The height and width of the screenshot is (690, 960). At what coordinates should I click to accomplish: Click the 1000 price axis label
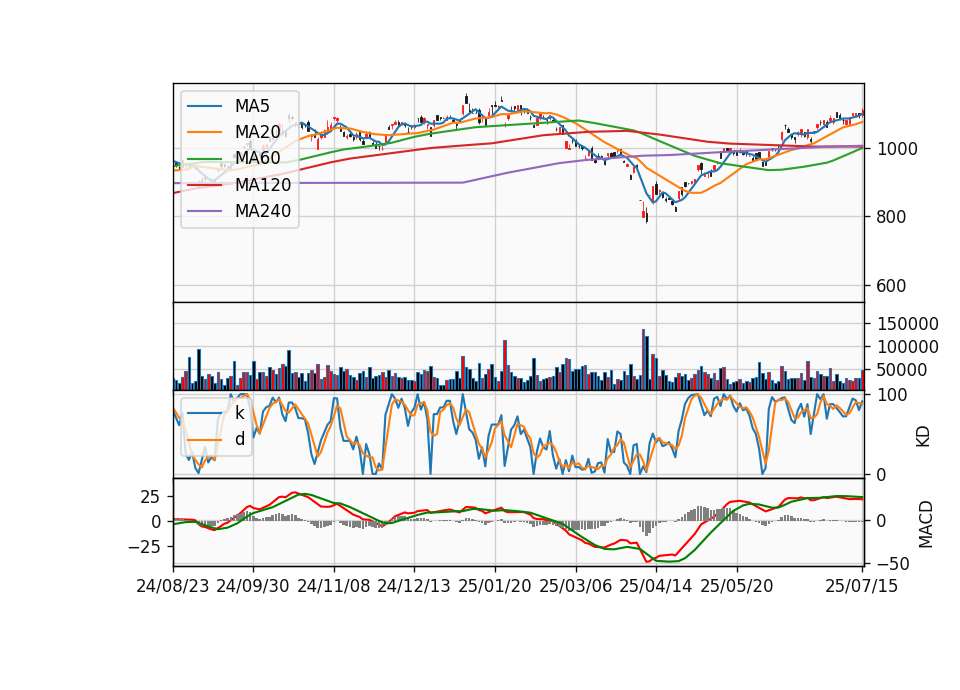[897, 149]
